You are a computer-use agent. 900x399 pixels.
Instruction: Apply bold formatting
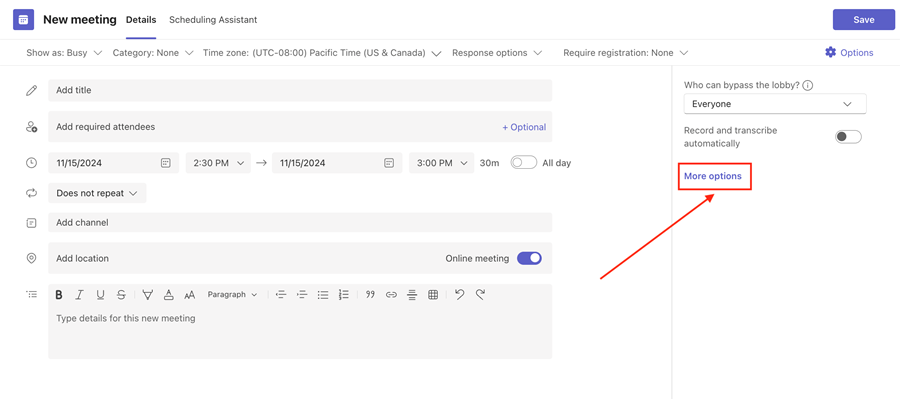tap(59, 295)
